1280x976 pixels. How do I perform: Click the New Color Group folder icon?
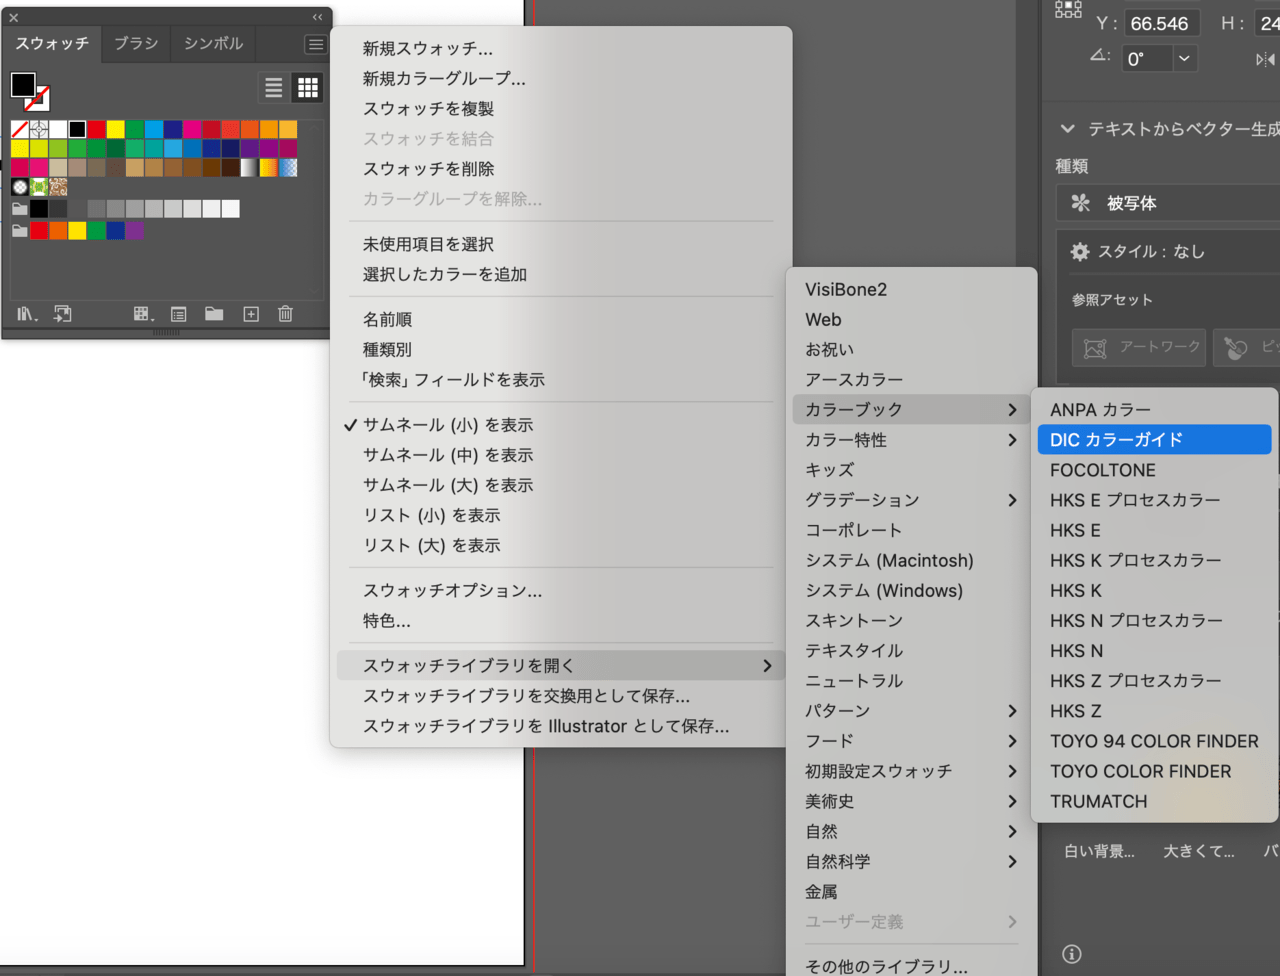pos(214,314)
